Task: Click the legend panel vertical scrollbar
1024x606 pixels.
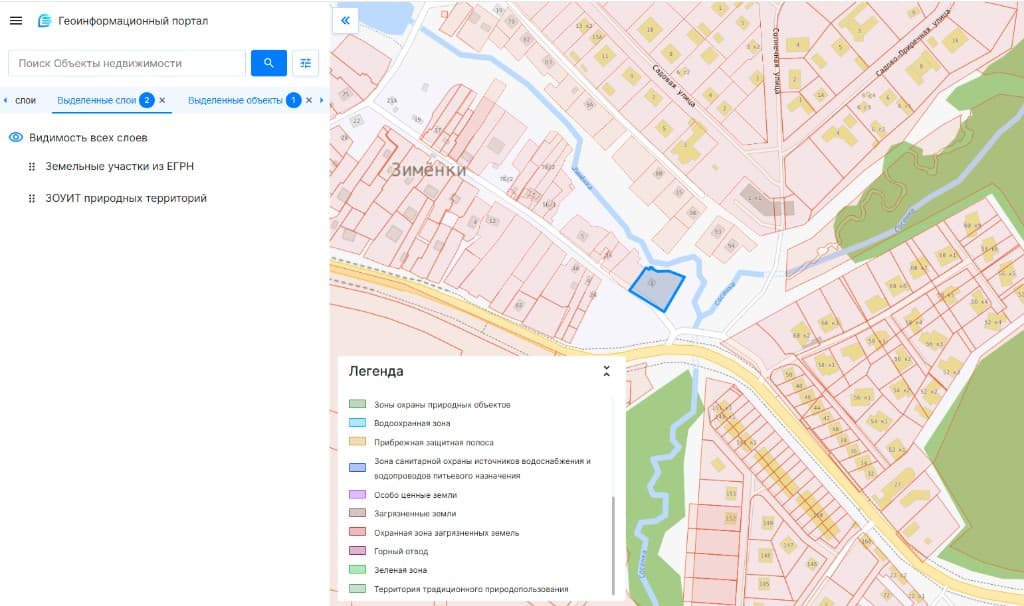Action: (x=613, y=545)
